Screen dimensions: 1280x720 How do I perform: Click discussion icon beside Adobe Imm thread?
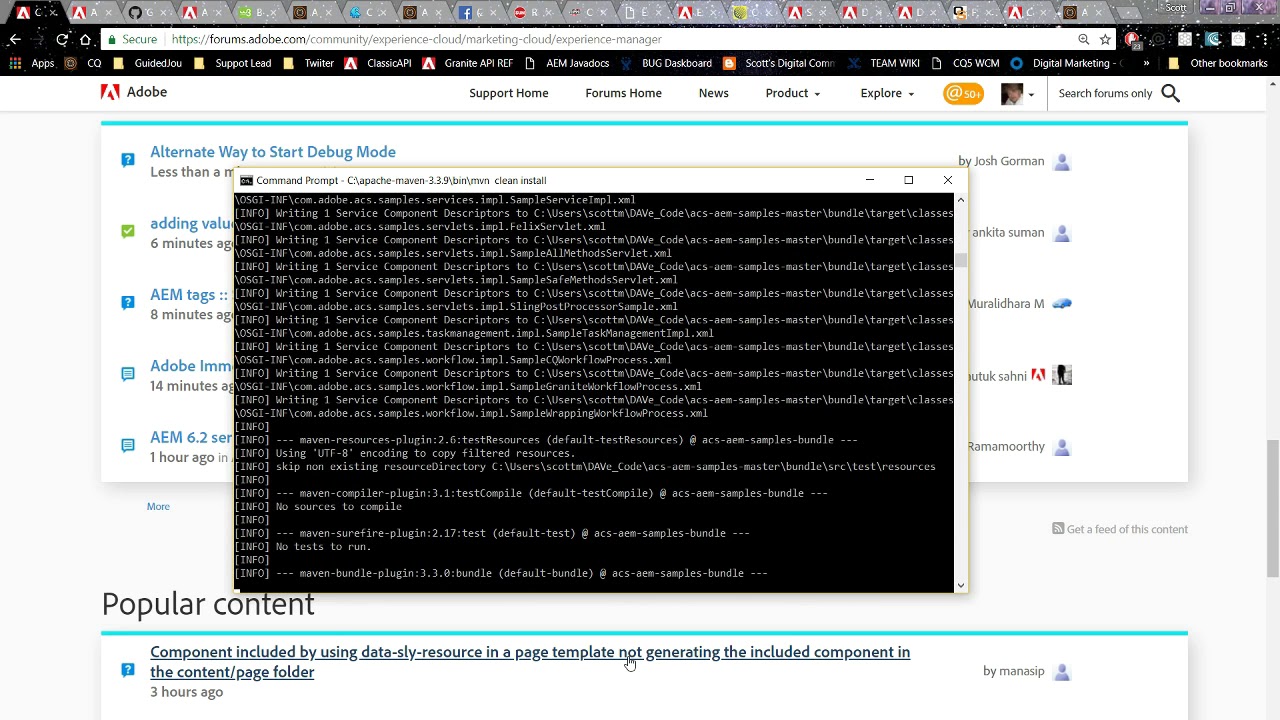coord(128,374)
